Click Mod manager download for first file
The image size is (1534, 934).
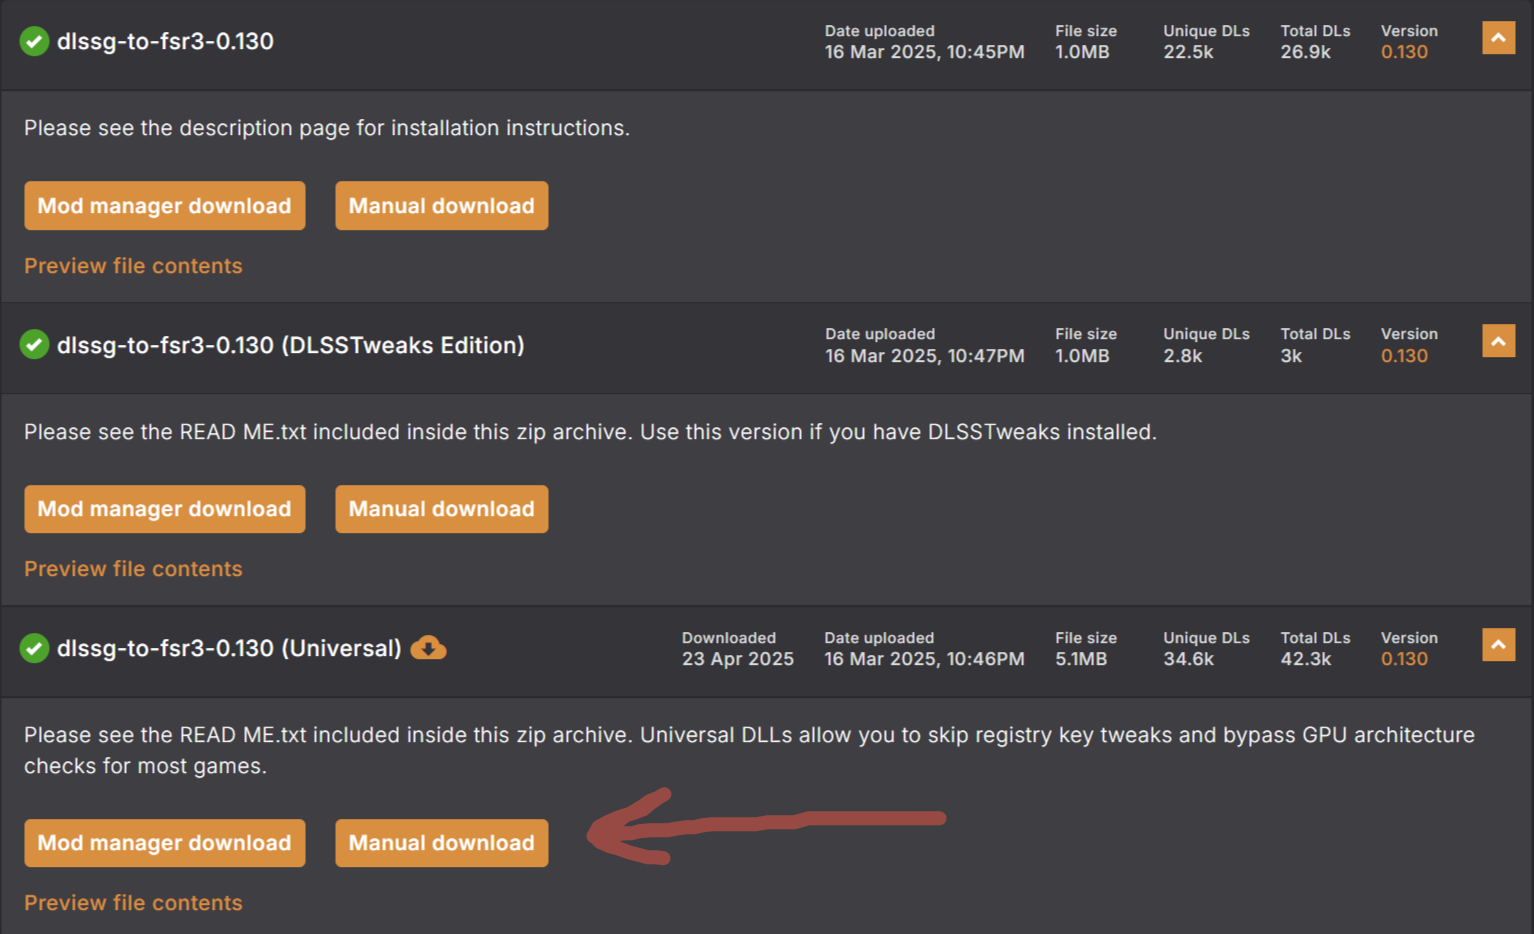tap(165, 206)
